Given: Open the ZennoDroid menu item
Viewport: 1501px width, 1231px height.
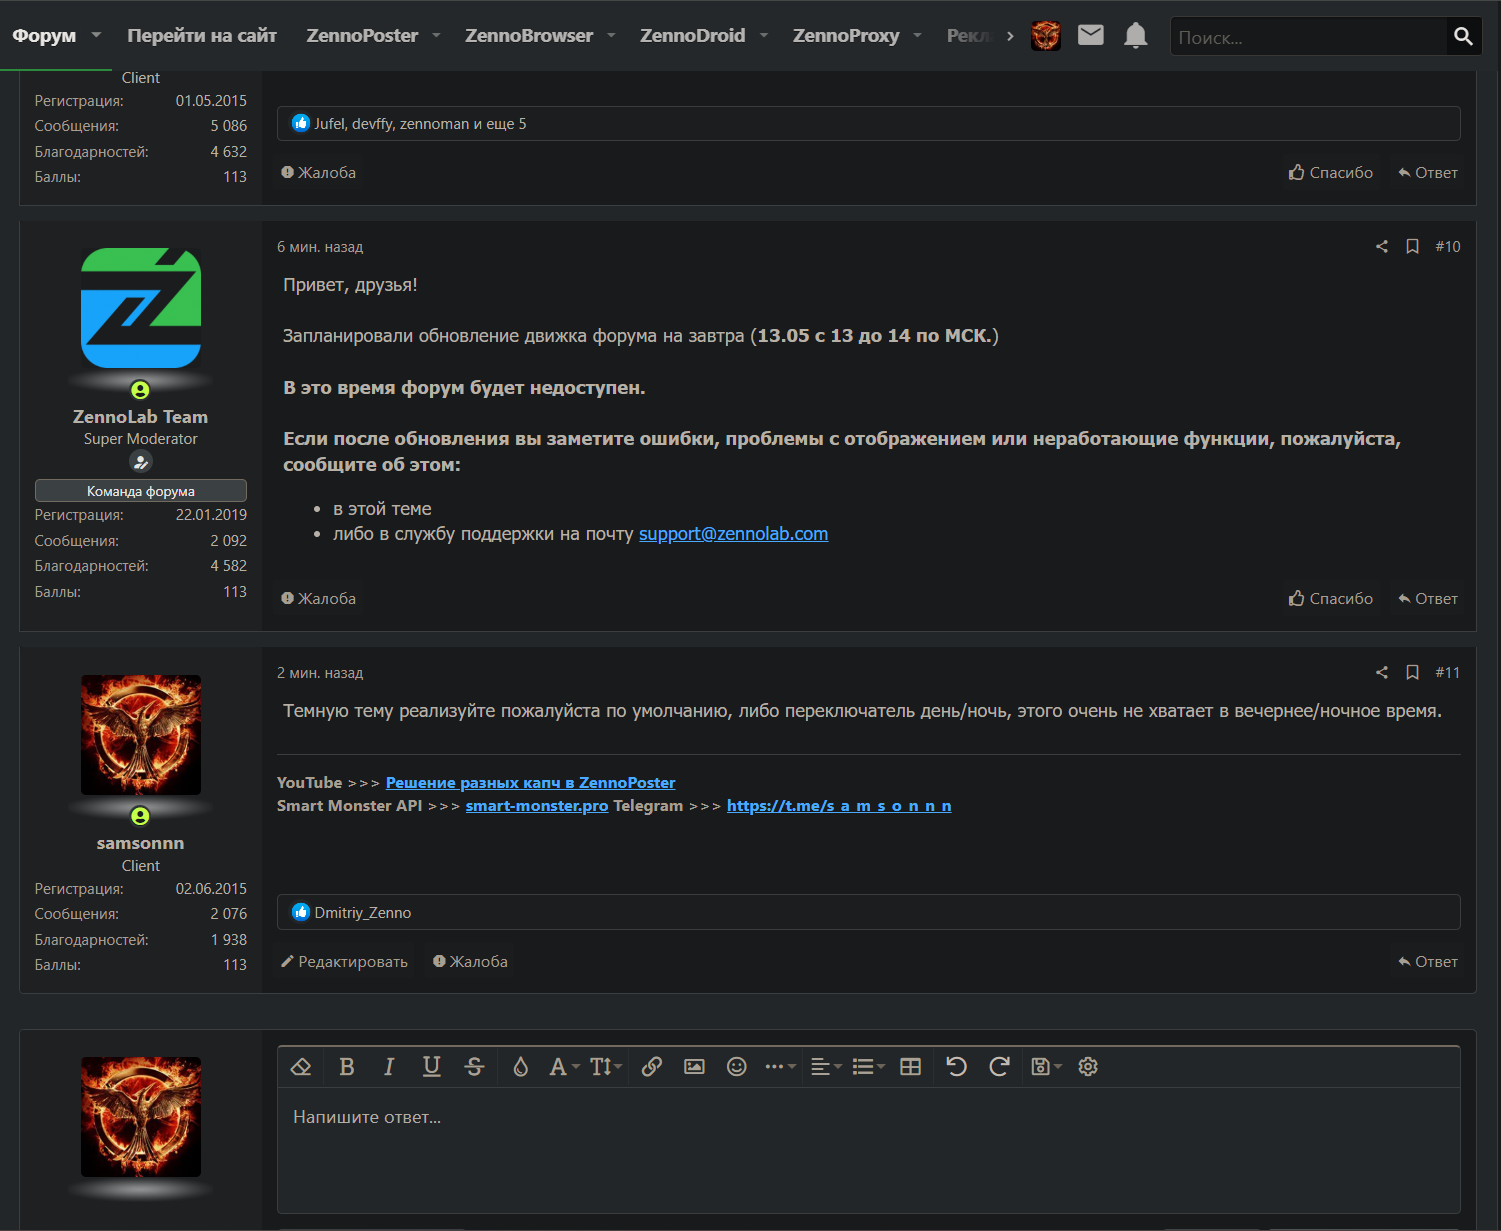Looking at the screenshot, I should tap(692, 35).
